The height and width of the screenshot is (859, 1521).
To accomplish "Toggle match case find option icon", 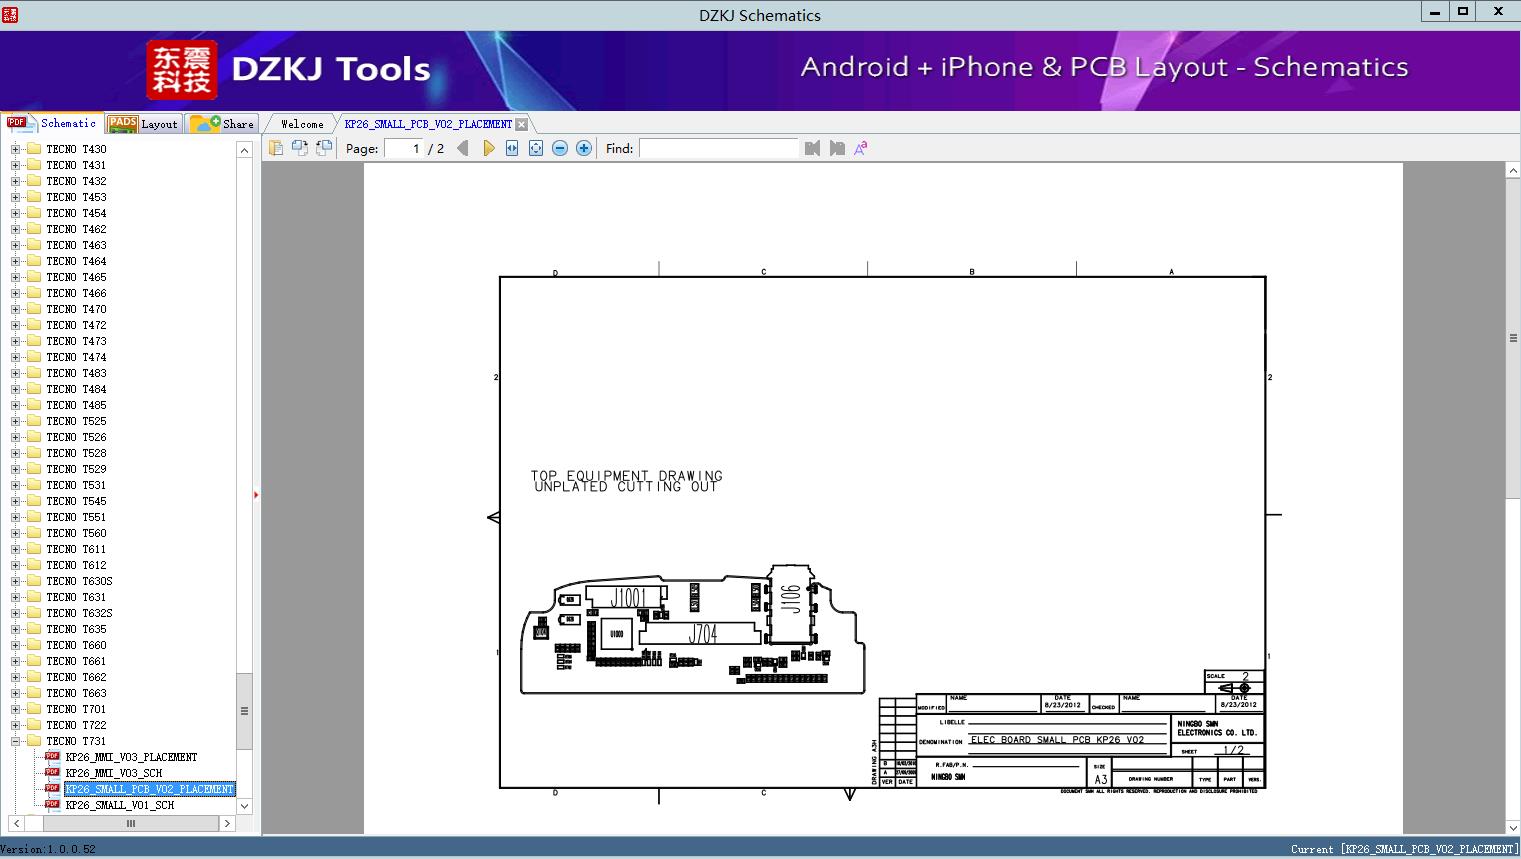I will pos(861,148).
